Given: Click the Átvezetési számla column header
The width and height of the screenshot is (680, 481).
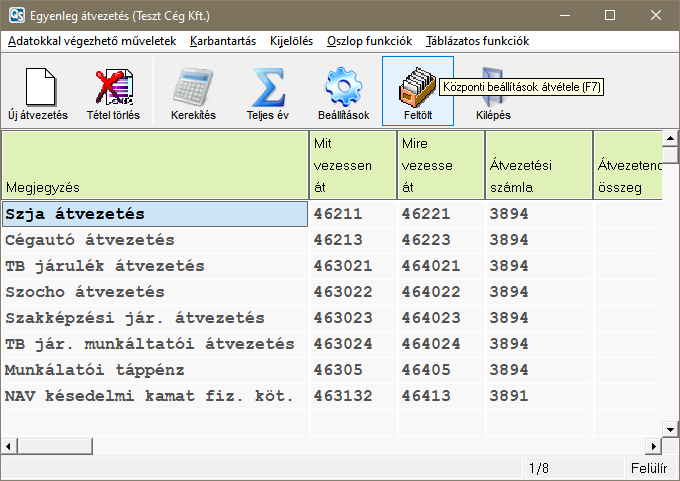Looking at the screenshot, I should point(536,166).
